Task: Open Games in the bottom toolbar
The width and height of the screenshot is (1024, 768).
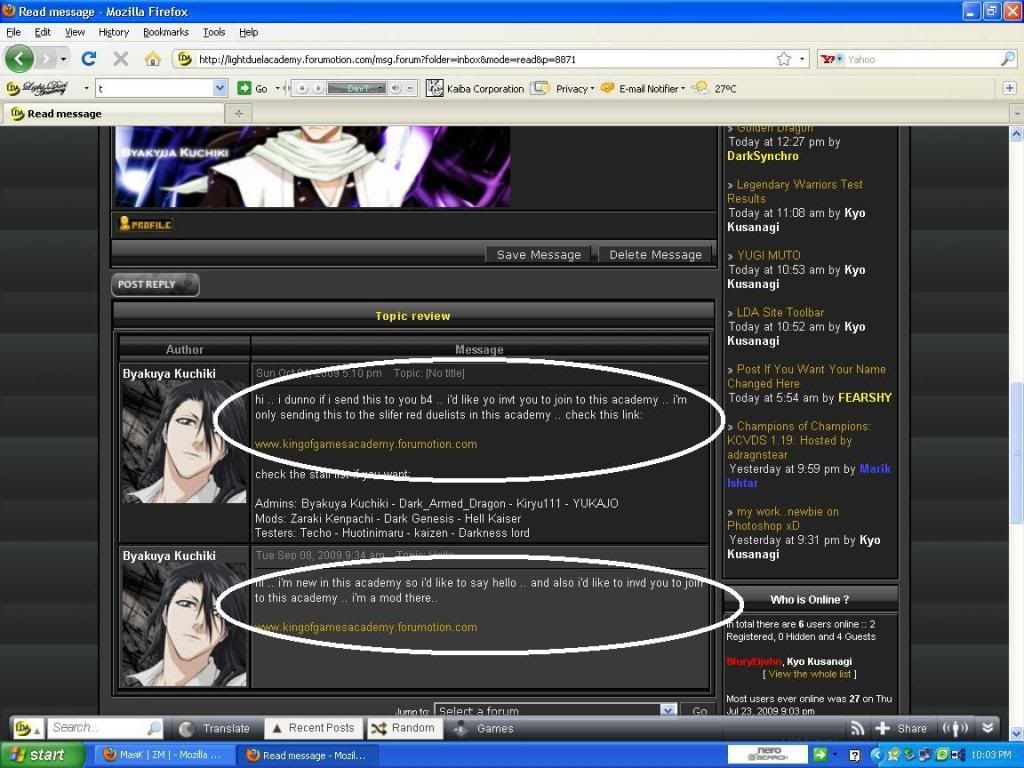Action: [x=485, y=728]
